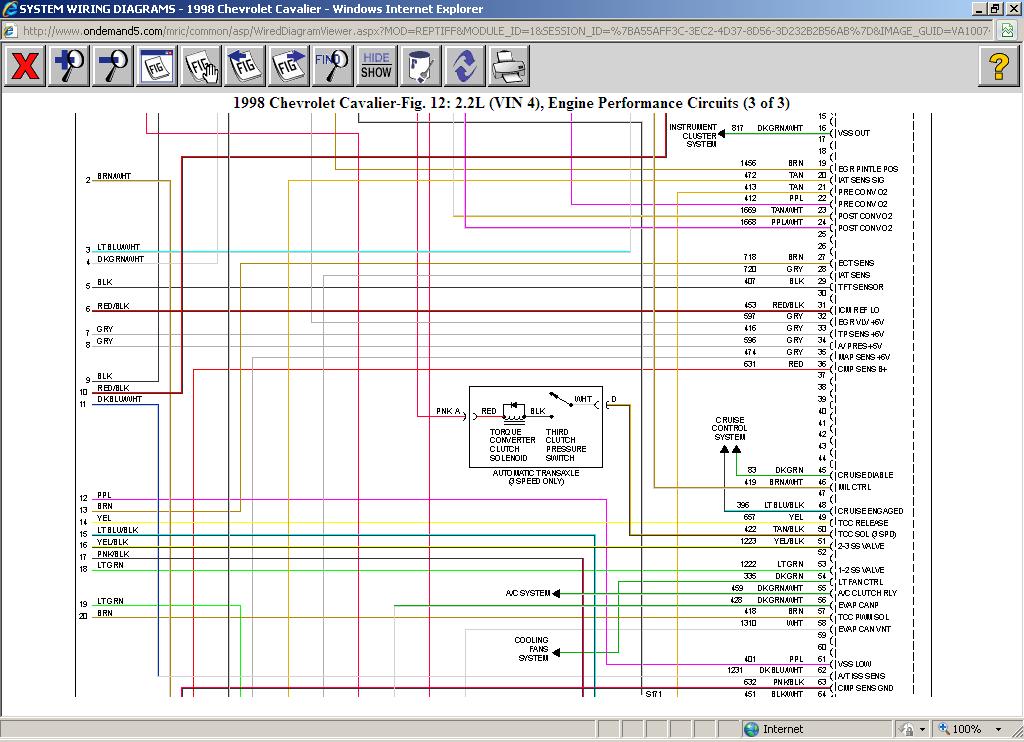Viewport: 1024px width, 742px height.
Task: Click the paint bucket wire color icon
Action: point(420,67)
